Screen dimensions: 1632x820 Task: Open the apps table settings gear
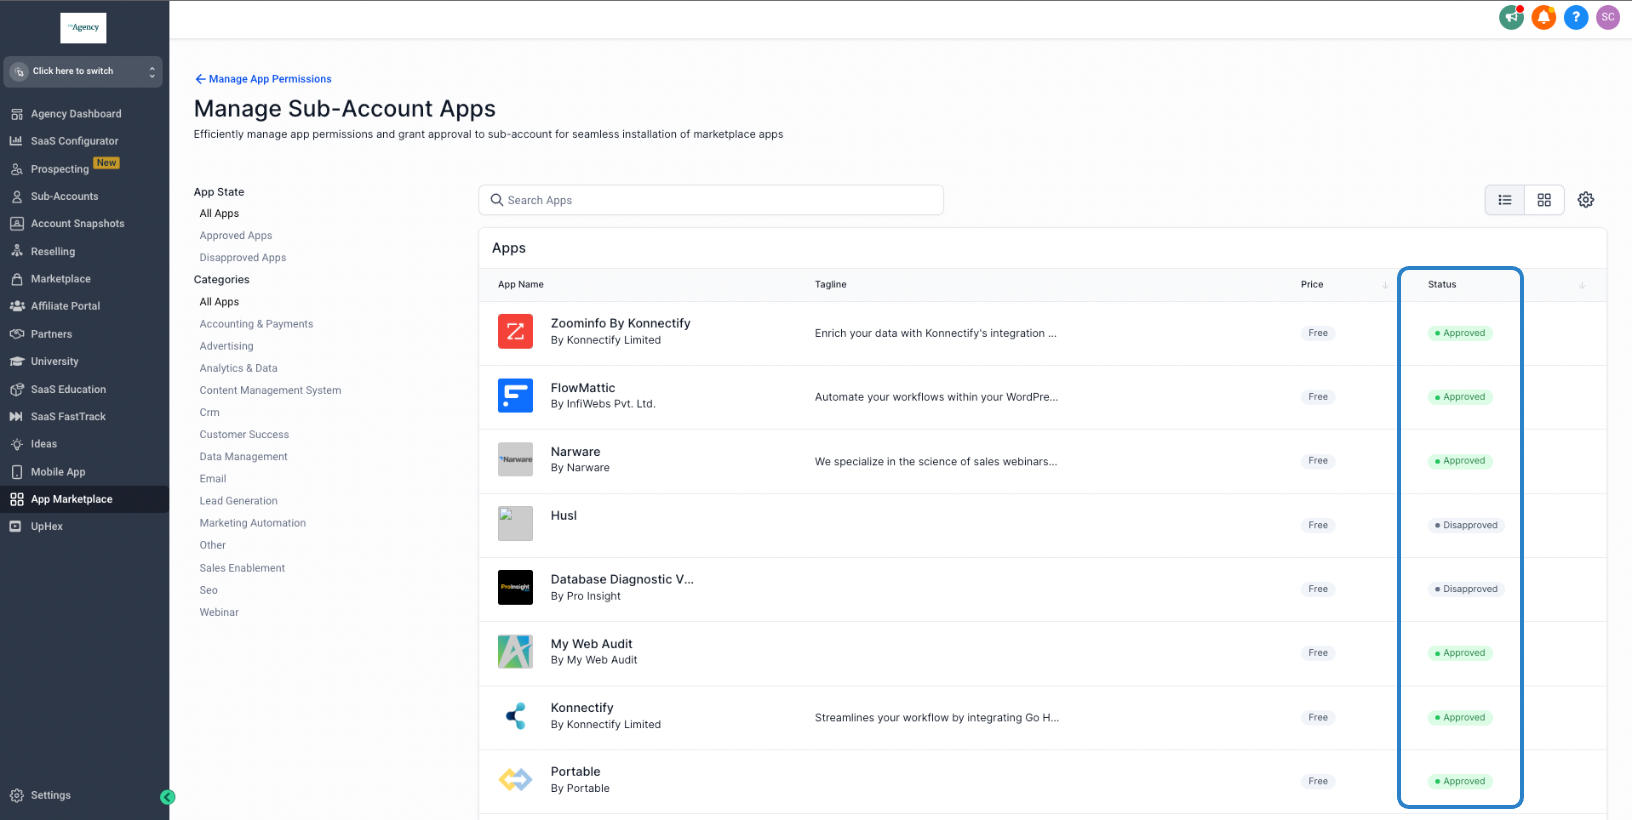coord(1586,200)
